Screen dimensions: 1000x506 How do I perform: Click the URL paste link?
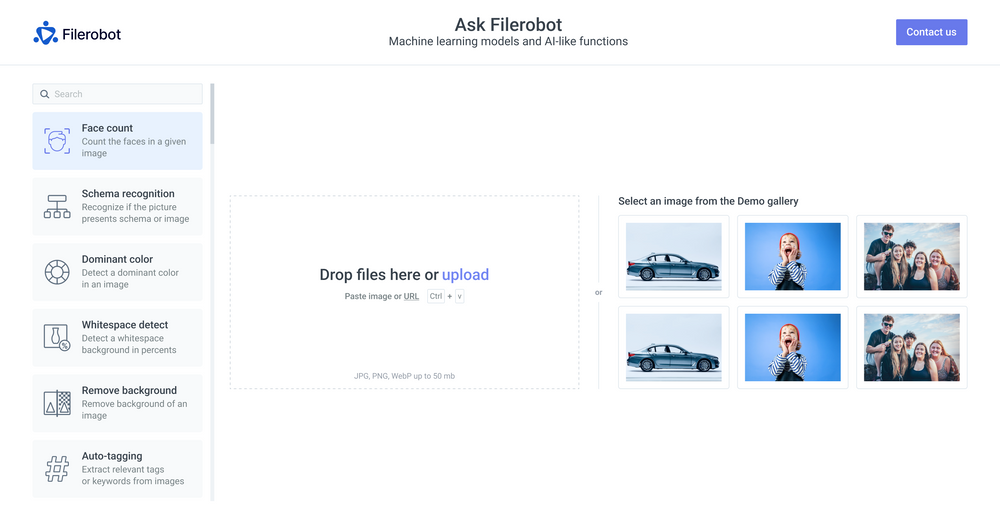point(411,297)
